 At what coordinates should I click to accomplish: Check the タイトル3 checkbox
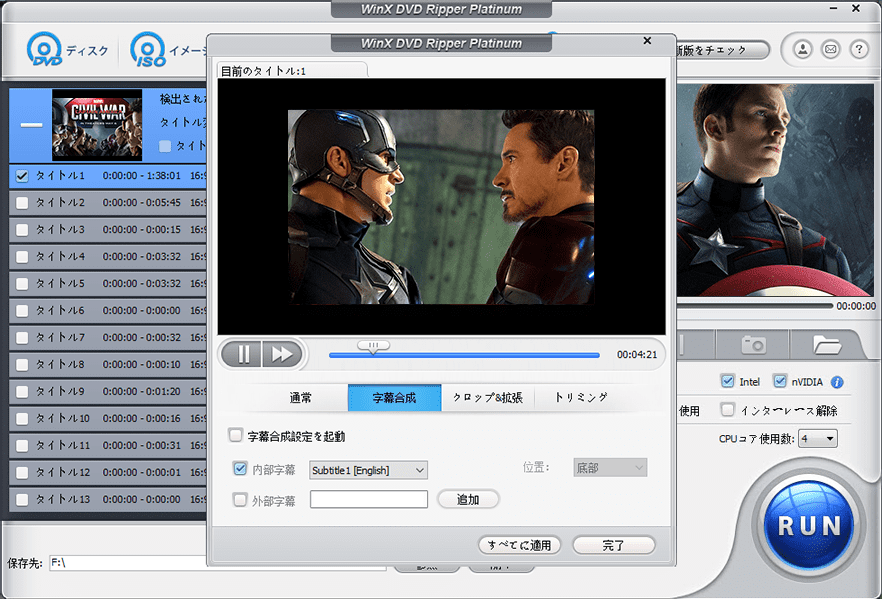tap(22, 230)
